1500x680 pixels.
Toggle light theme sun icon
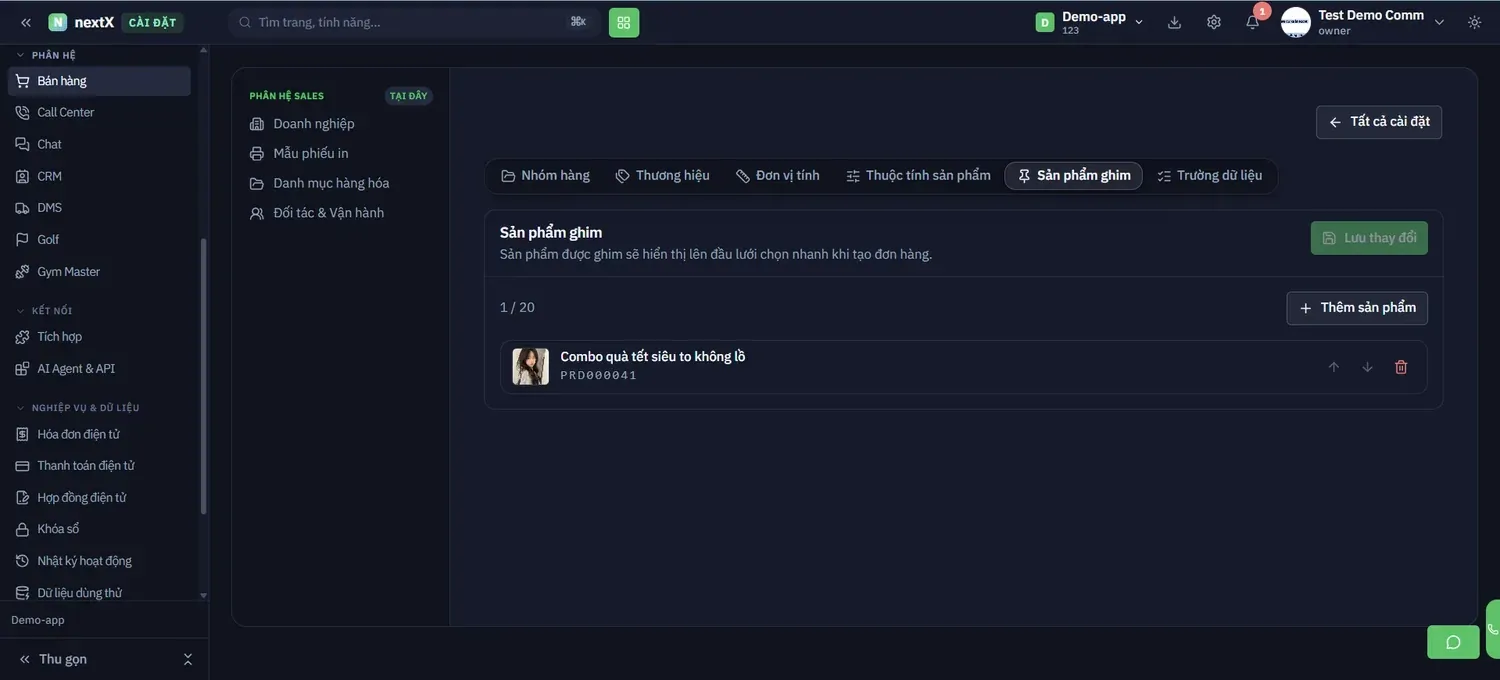1475,22
